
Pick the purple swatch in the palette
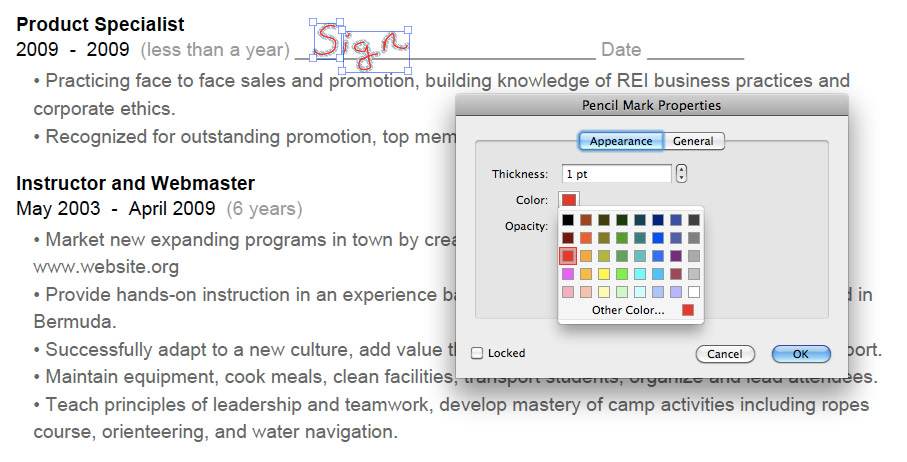click(676, 256)
